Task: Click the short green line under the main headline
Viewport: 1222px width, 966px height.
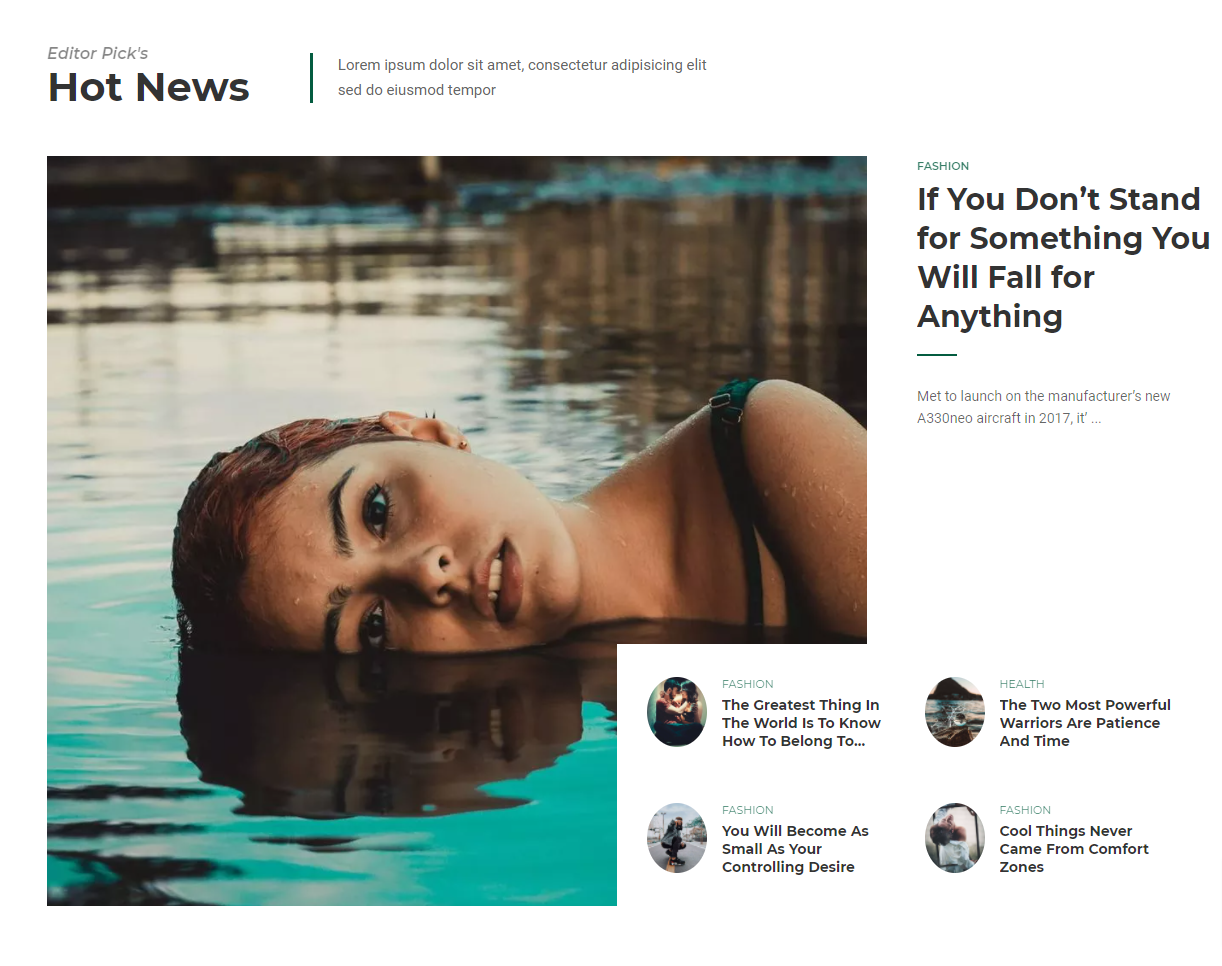Action: click(937, 355)
